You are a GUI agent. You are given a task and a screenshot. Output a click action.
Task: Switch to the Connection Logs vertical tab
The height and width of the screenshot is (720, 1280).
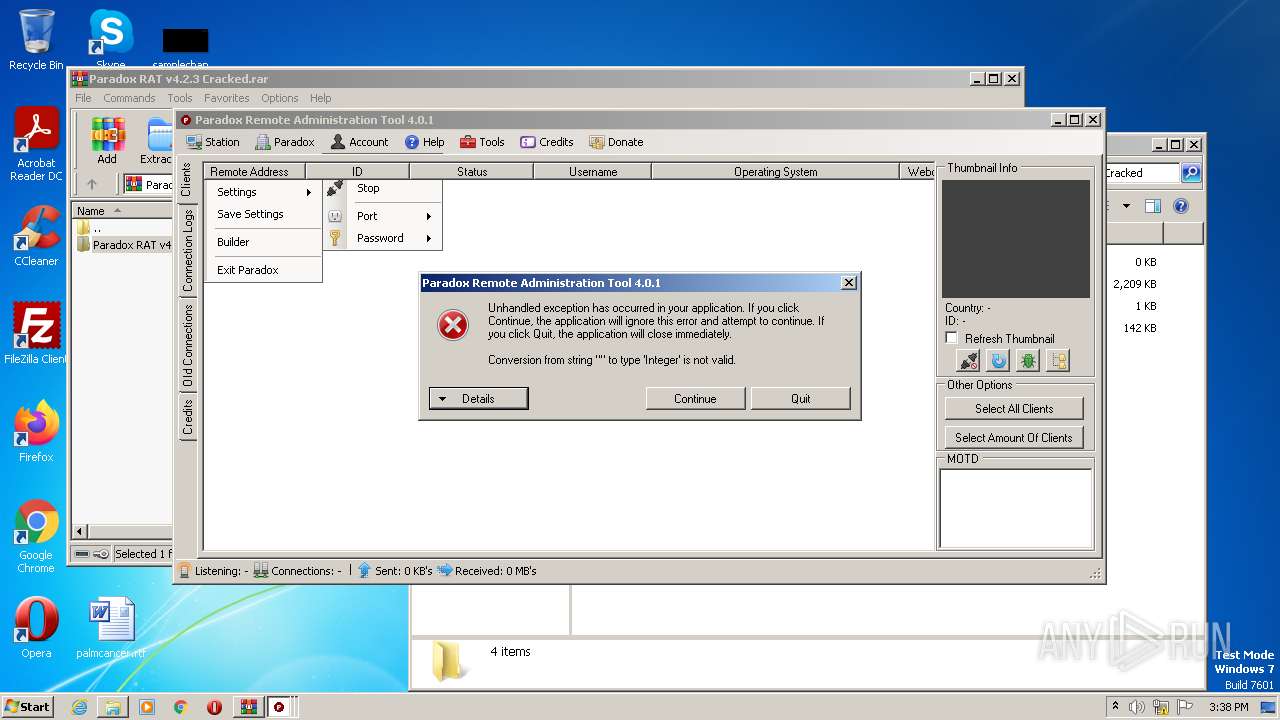[x=186, y=250]
